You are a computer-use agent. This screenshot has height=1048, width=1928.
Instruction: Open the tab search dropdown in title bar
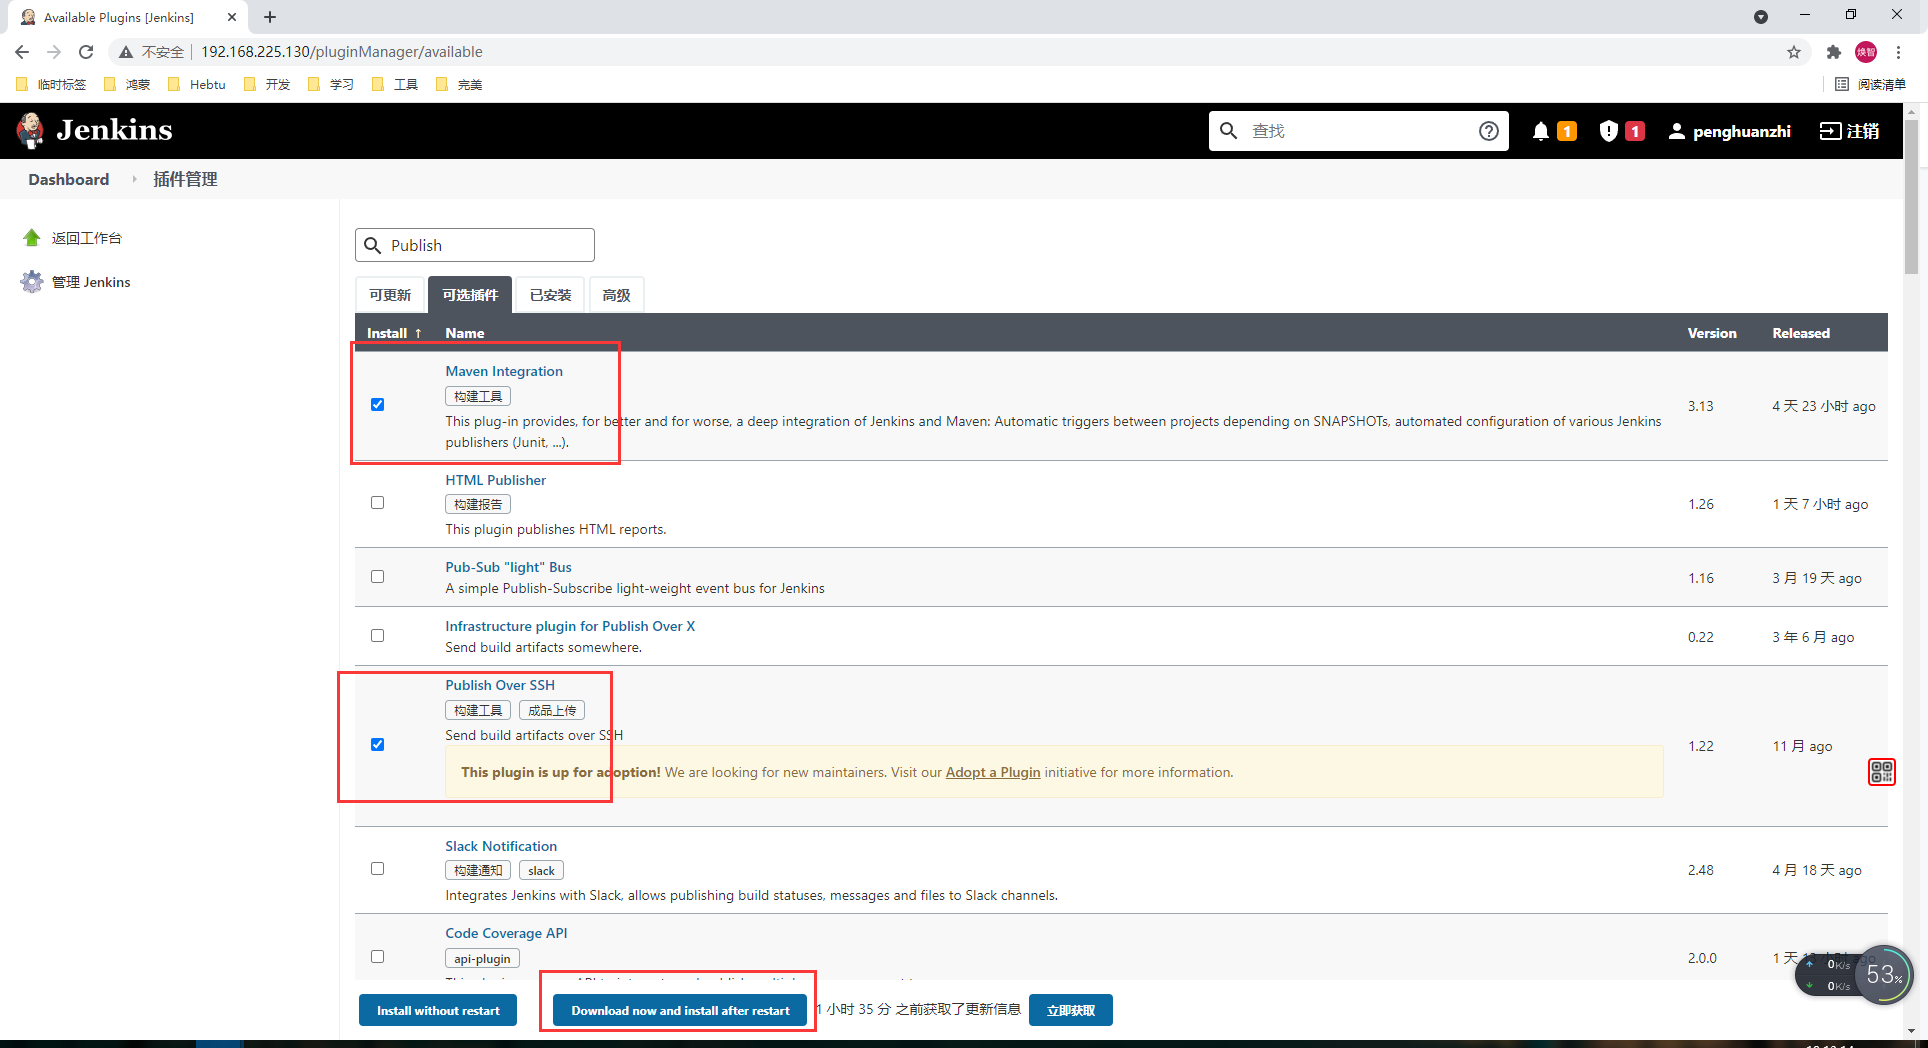click(x=1761, y=17)
